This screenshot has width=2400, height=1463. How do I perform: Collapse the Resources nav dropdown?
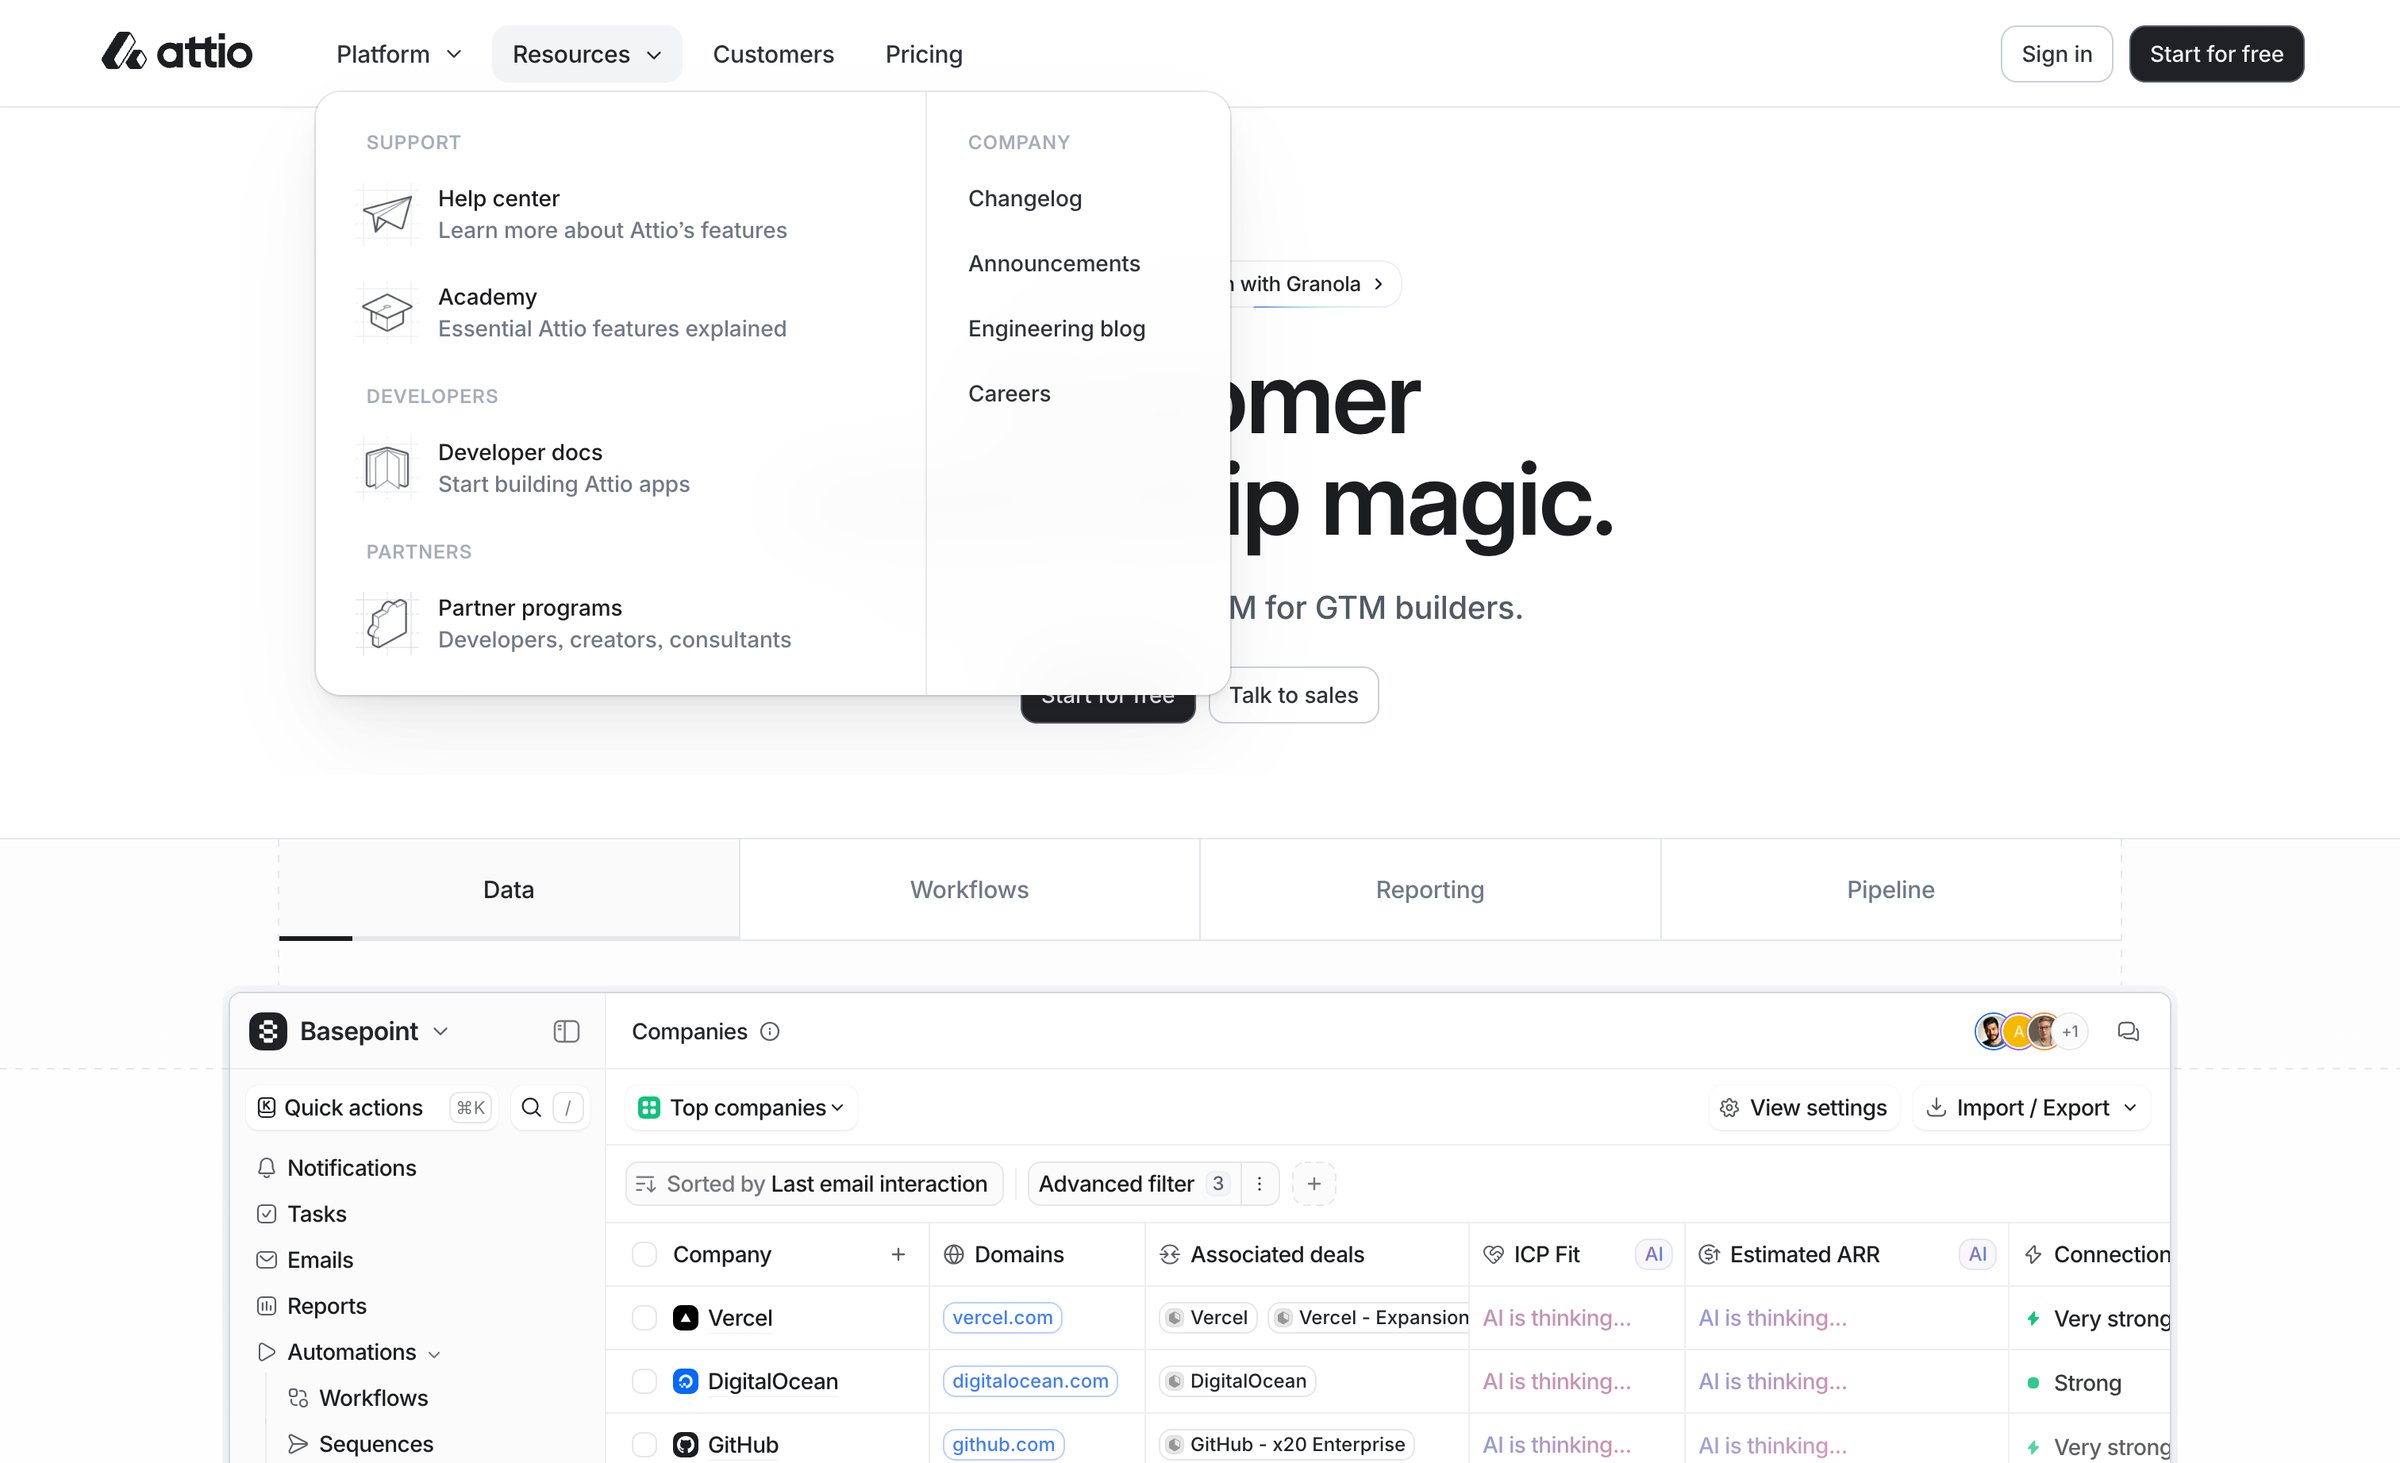click(587, 54)
